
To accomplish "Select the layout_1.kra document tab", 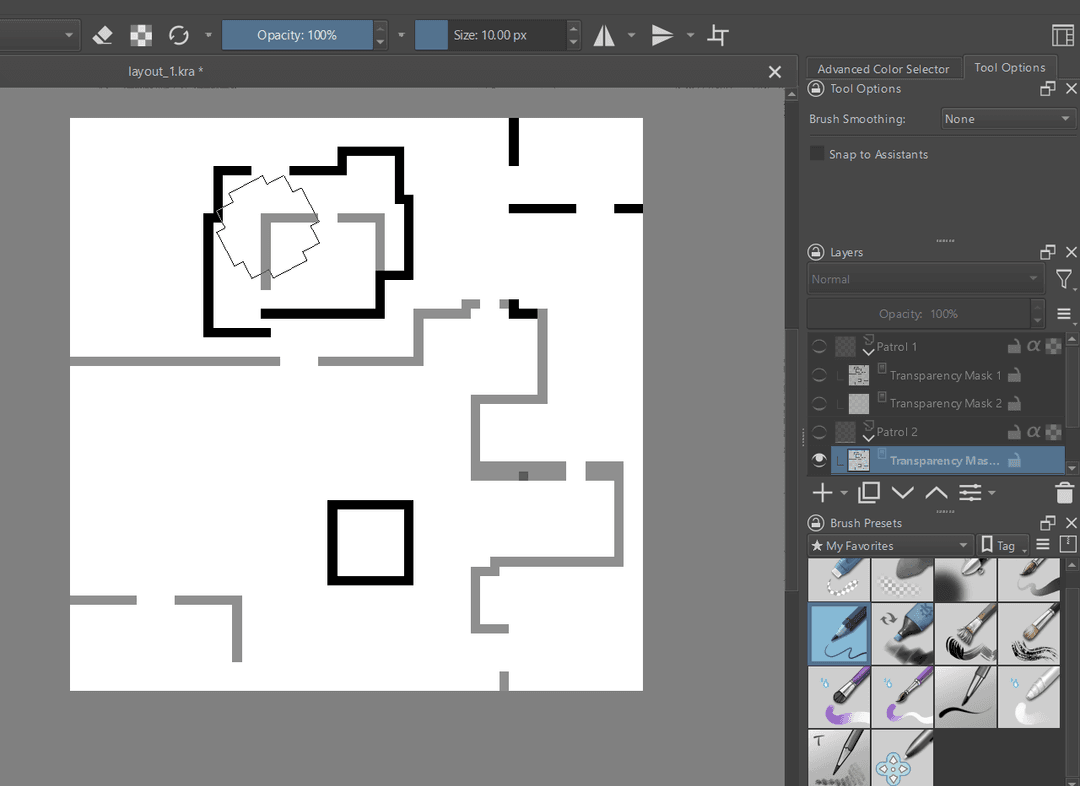I will (x=165, y=72).
